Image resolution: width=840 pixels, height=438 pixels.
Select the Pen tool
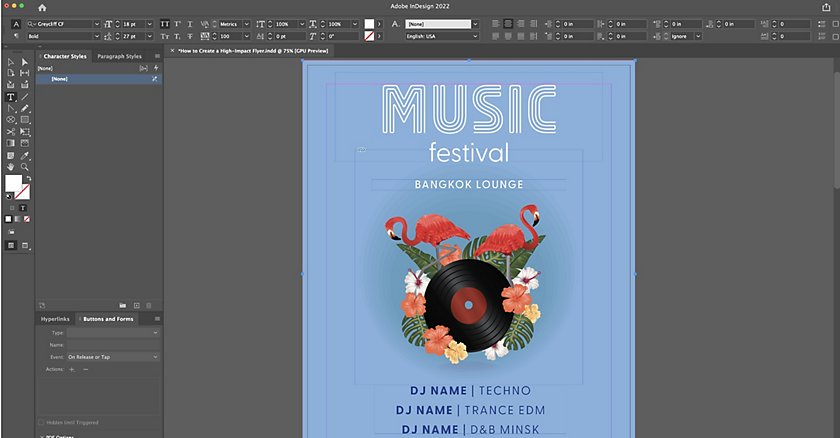[11, 109]
